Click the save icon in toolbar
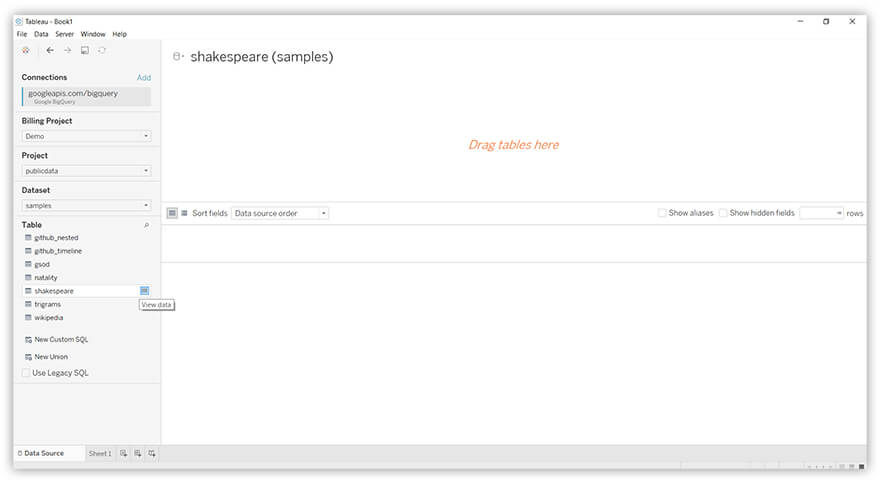The image size is (880, 484). point(85,51)
